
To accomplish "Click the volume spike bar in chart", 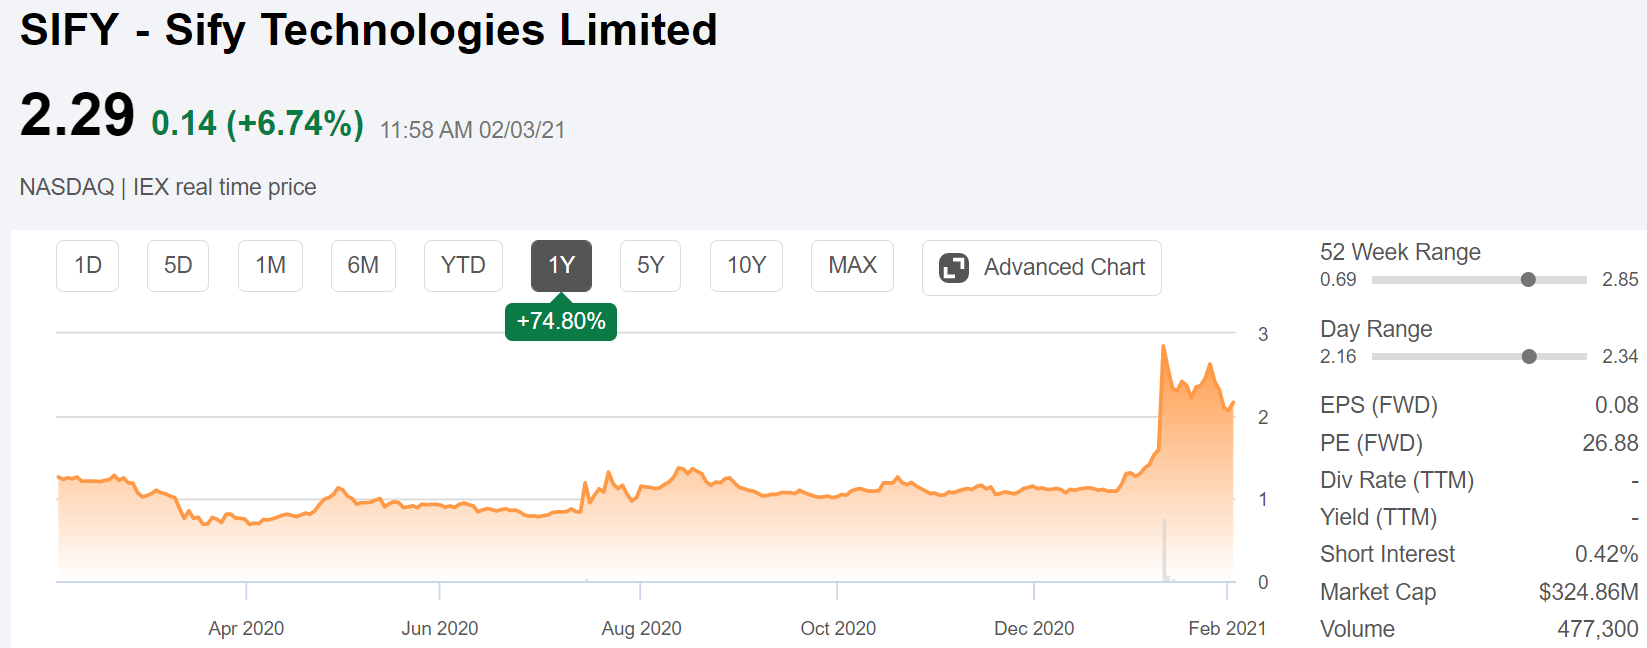I will click(1164, 550).
